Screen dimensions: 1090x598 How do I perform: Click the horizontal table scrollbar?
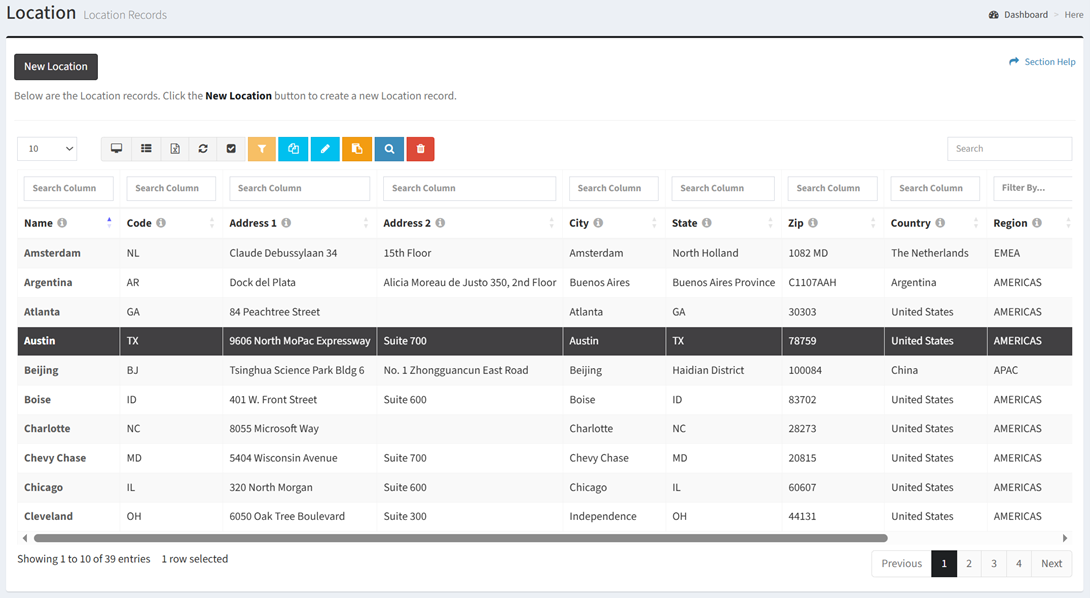460,538
